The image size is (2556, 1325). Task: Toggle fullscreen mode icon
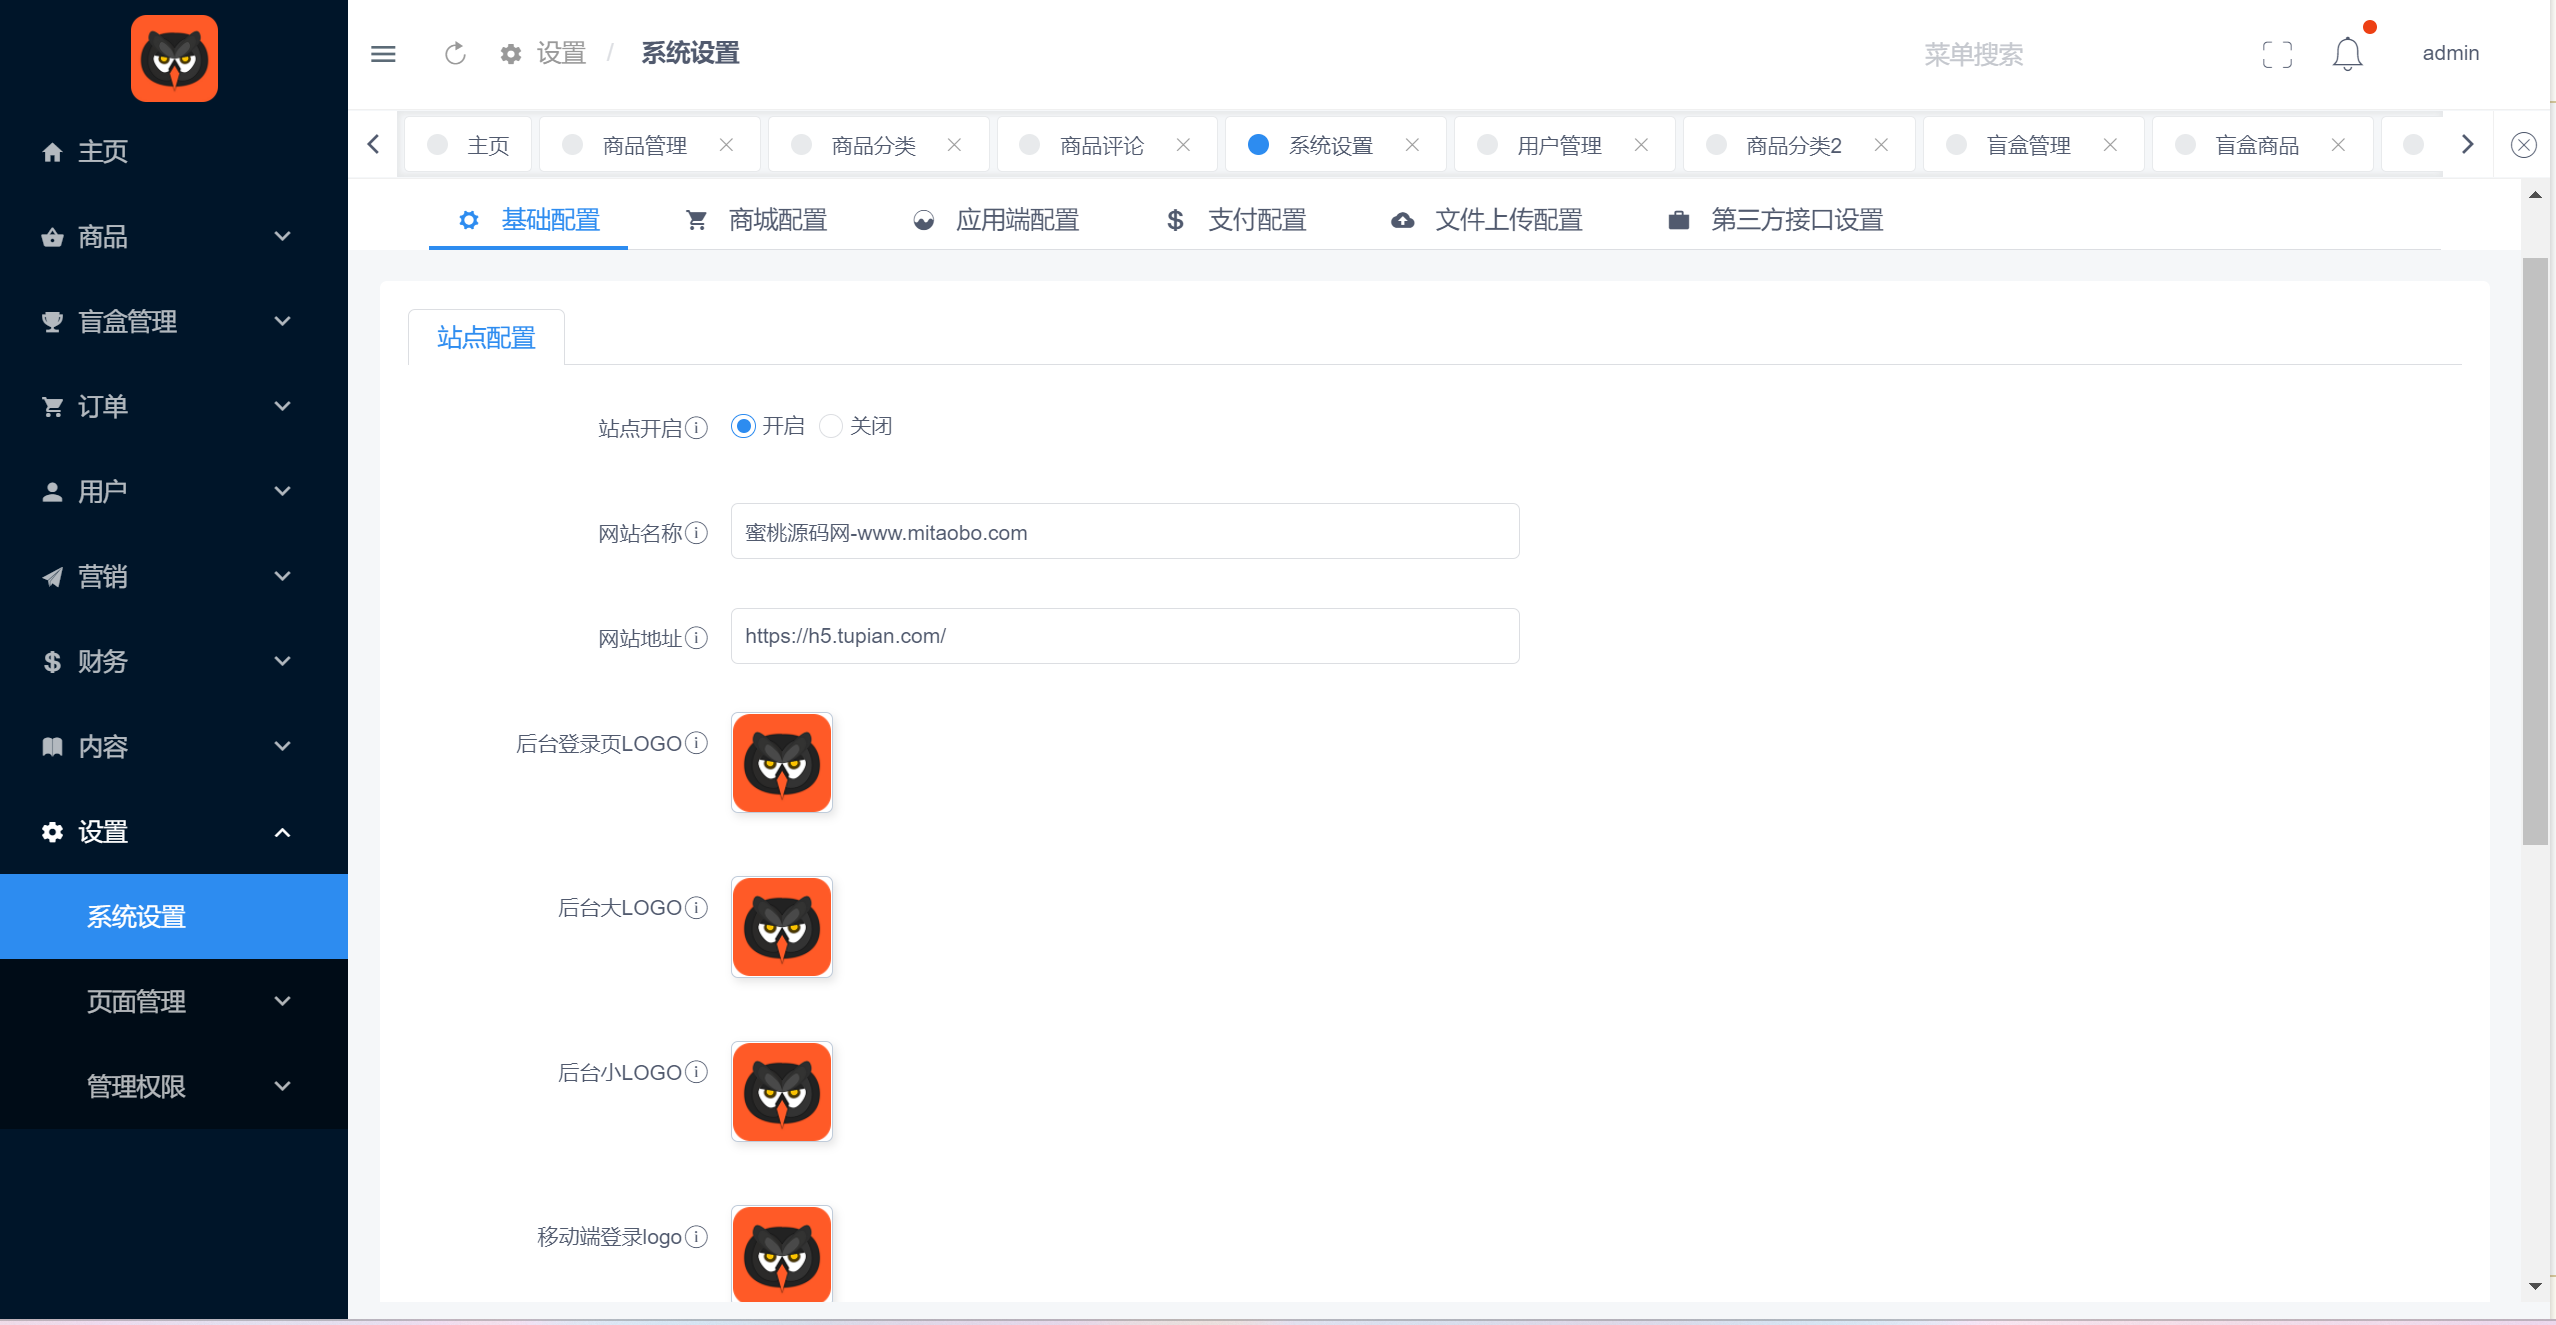(x=2277, y=54)
